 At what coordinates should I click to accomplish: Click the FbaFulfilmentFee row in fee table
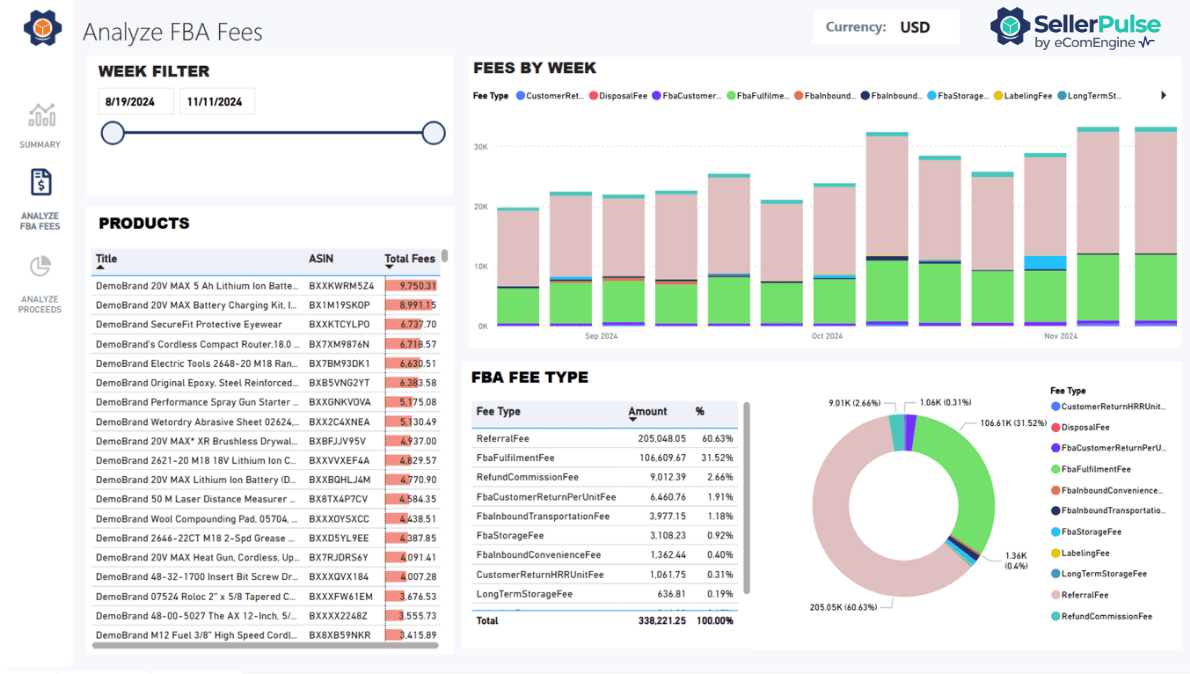pos(605,458)
